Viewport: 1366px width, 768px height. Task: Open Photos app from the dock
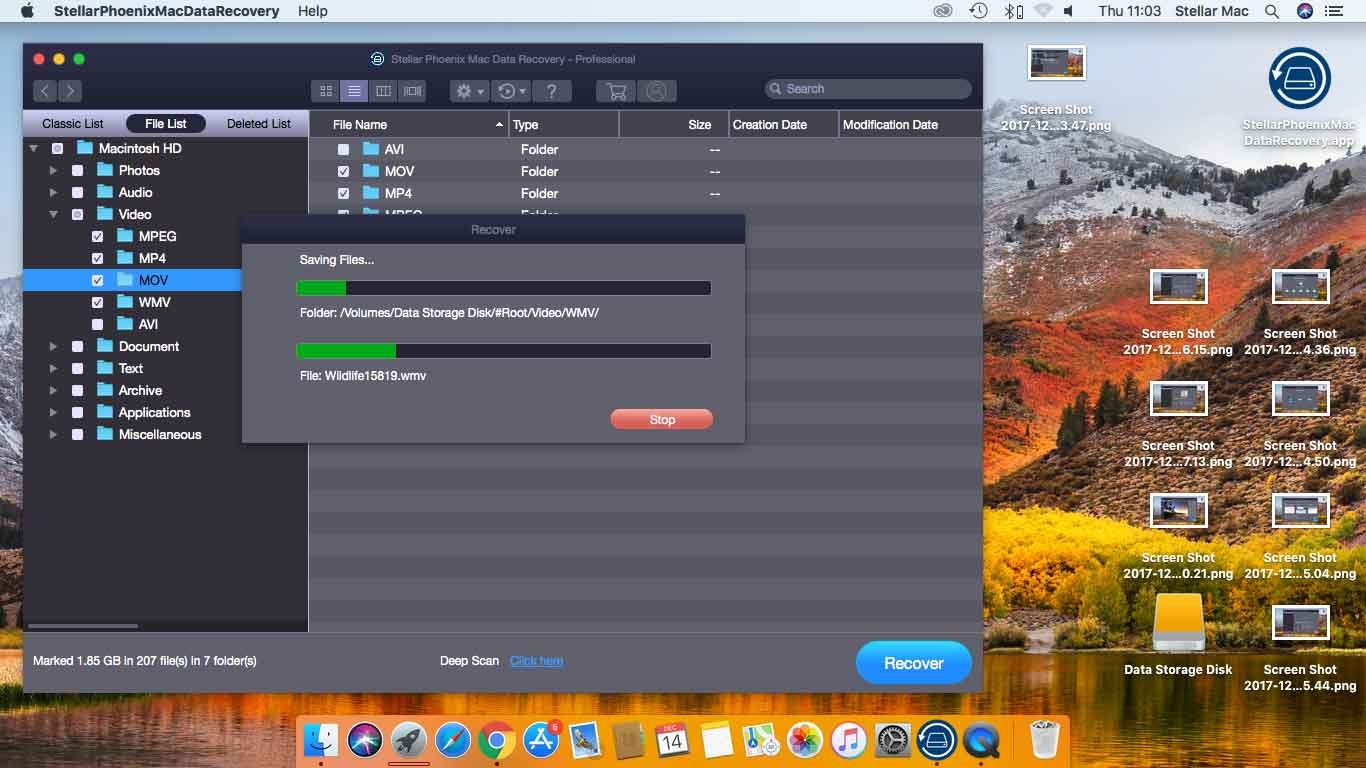click(x=804, y=740)
